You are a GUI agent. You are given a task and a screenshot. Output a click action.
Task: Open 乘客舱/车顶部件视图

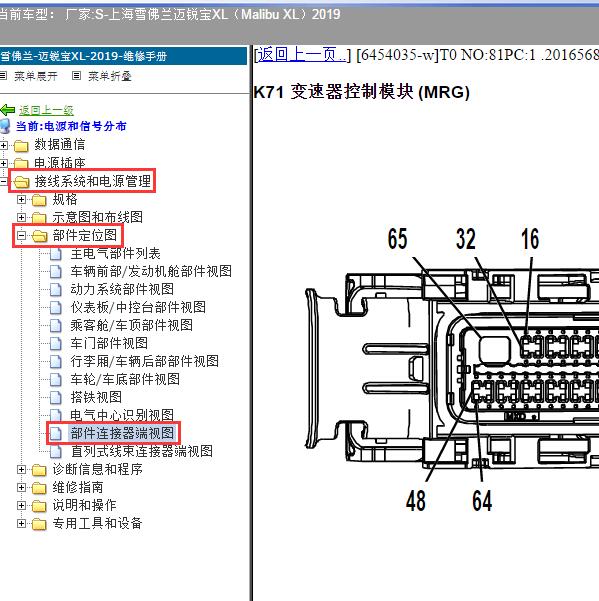coord(131,325)
